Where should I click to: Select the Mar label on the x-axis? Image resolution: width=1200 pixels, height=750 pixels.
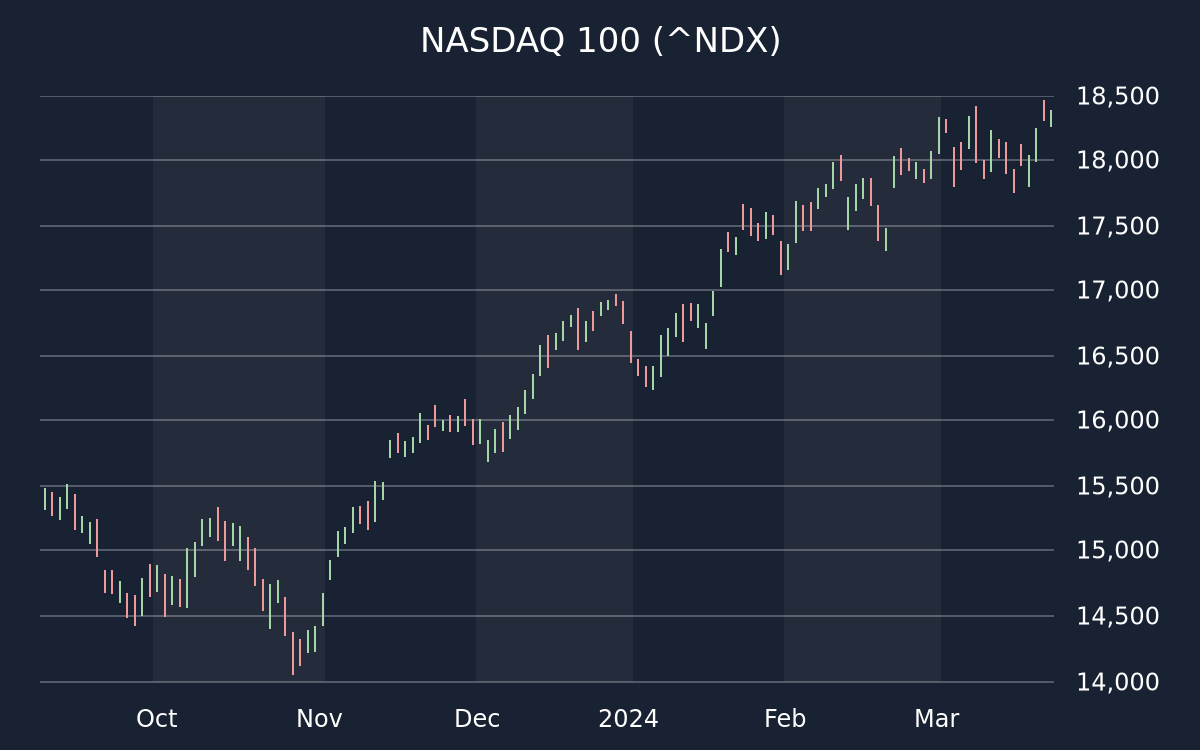tap(936, 719)
